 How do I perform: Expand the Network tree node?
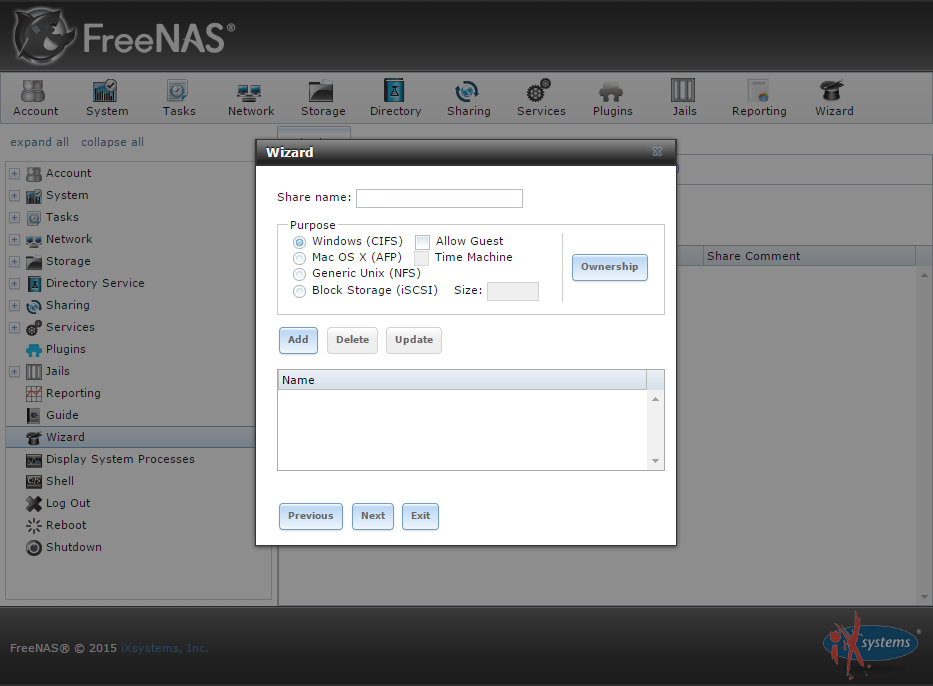(14, 240)
